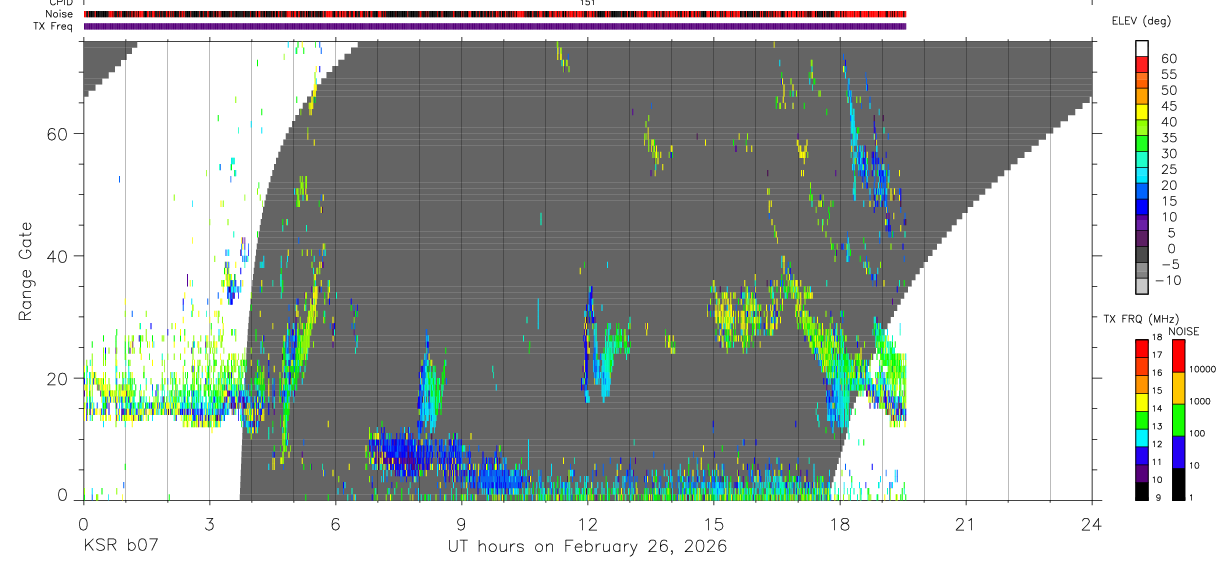Select the yellow 45 degree elevation swatch

(x=1142, y=113)
